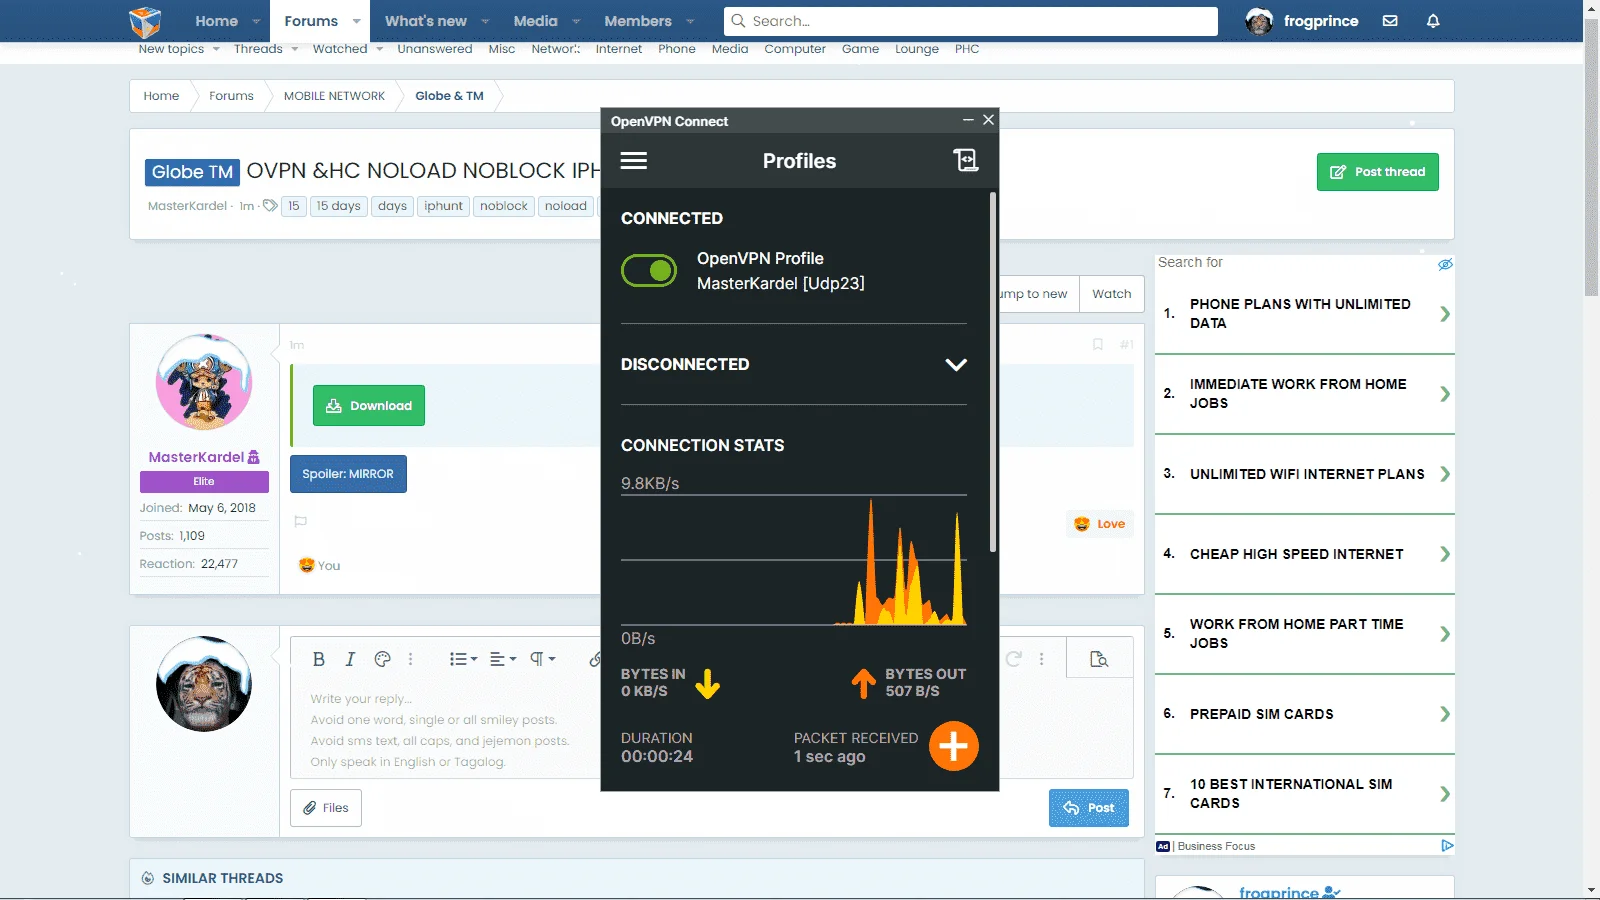Expand the Home dropdown arrow
The image size is (1600, 900).
pos(256,21)
